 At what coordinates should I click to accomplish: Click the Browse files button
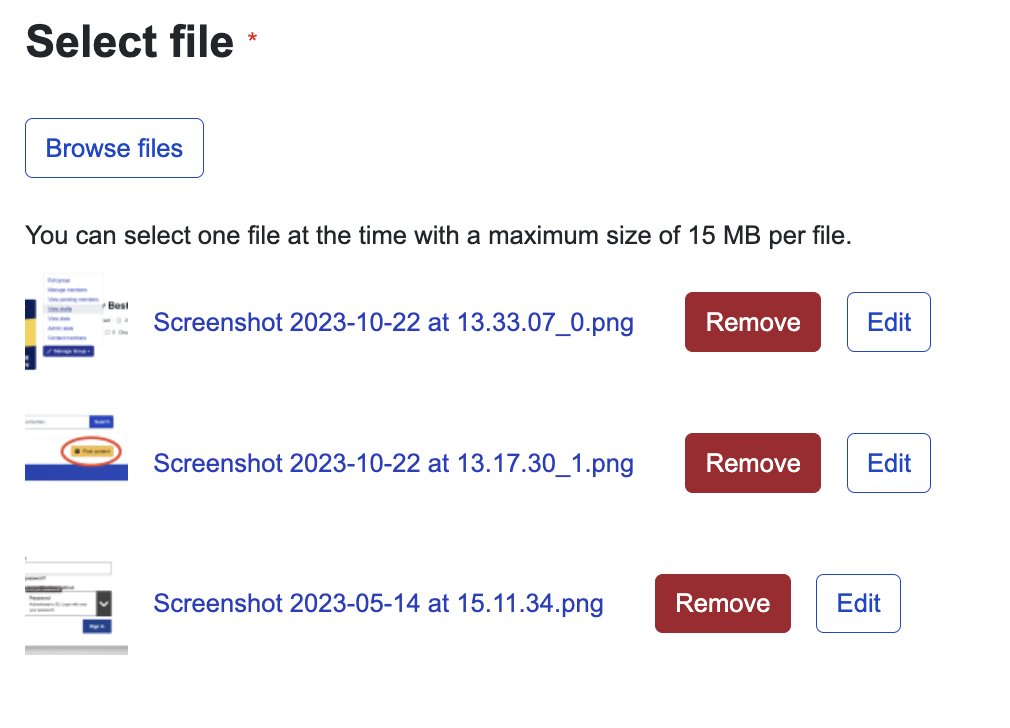114,148
